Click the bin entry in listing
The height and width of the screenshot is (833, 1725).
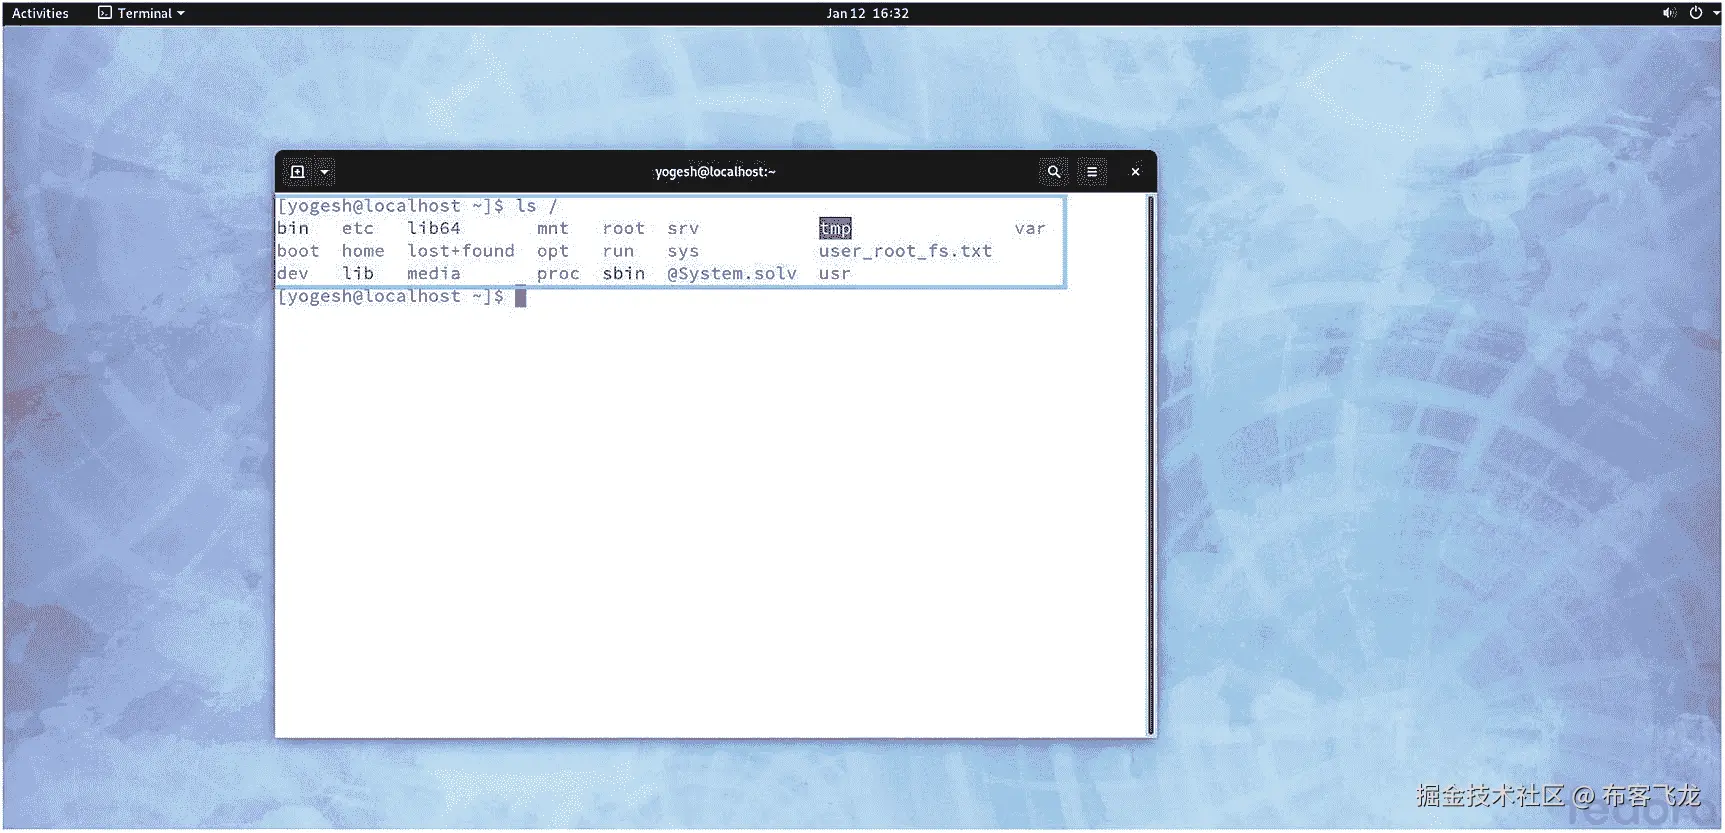293,229
